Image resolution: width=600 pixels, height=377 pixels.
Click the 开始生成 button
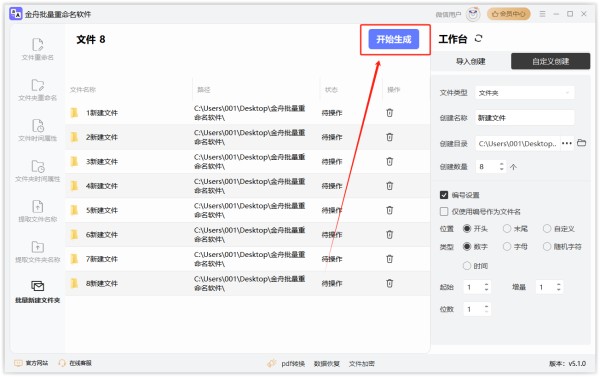tap(394, 39)
